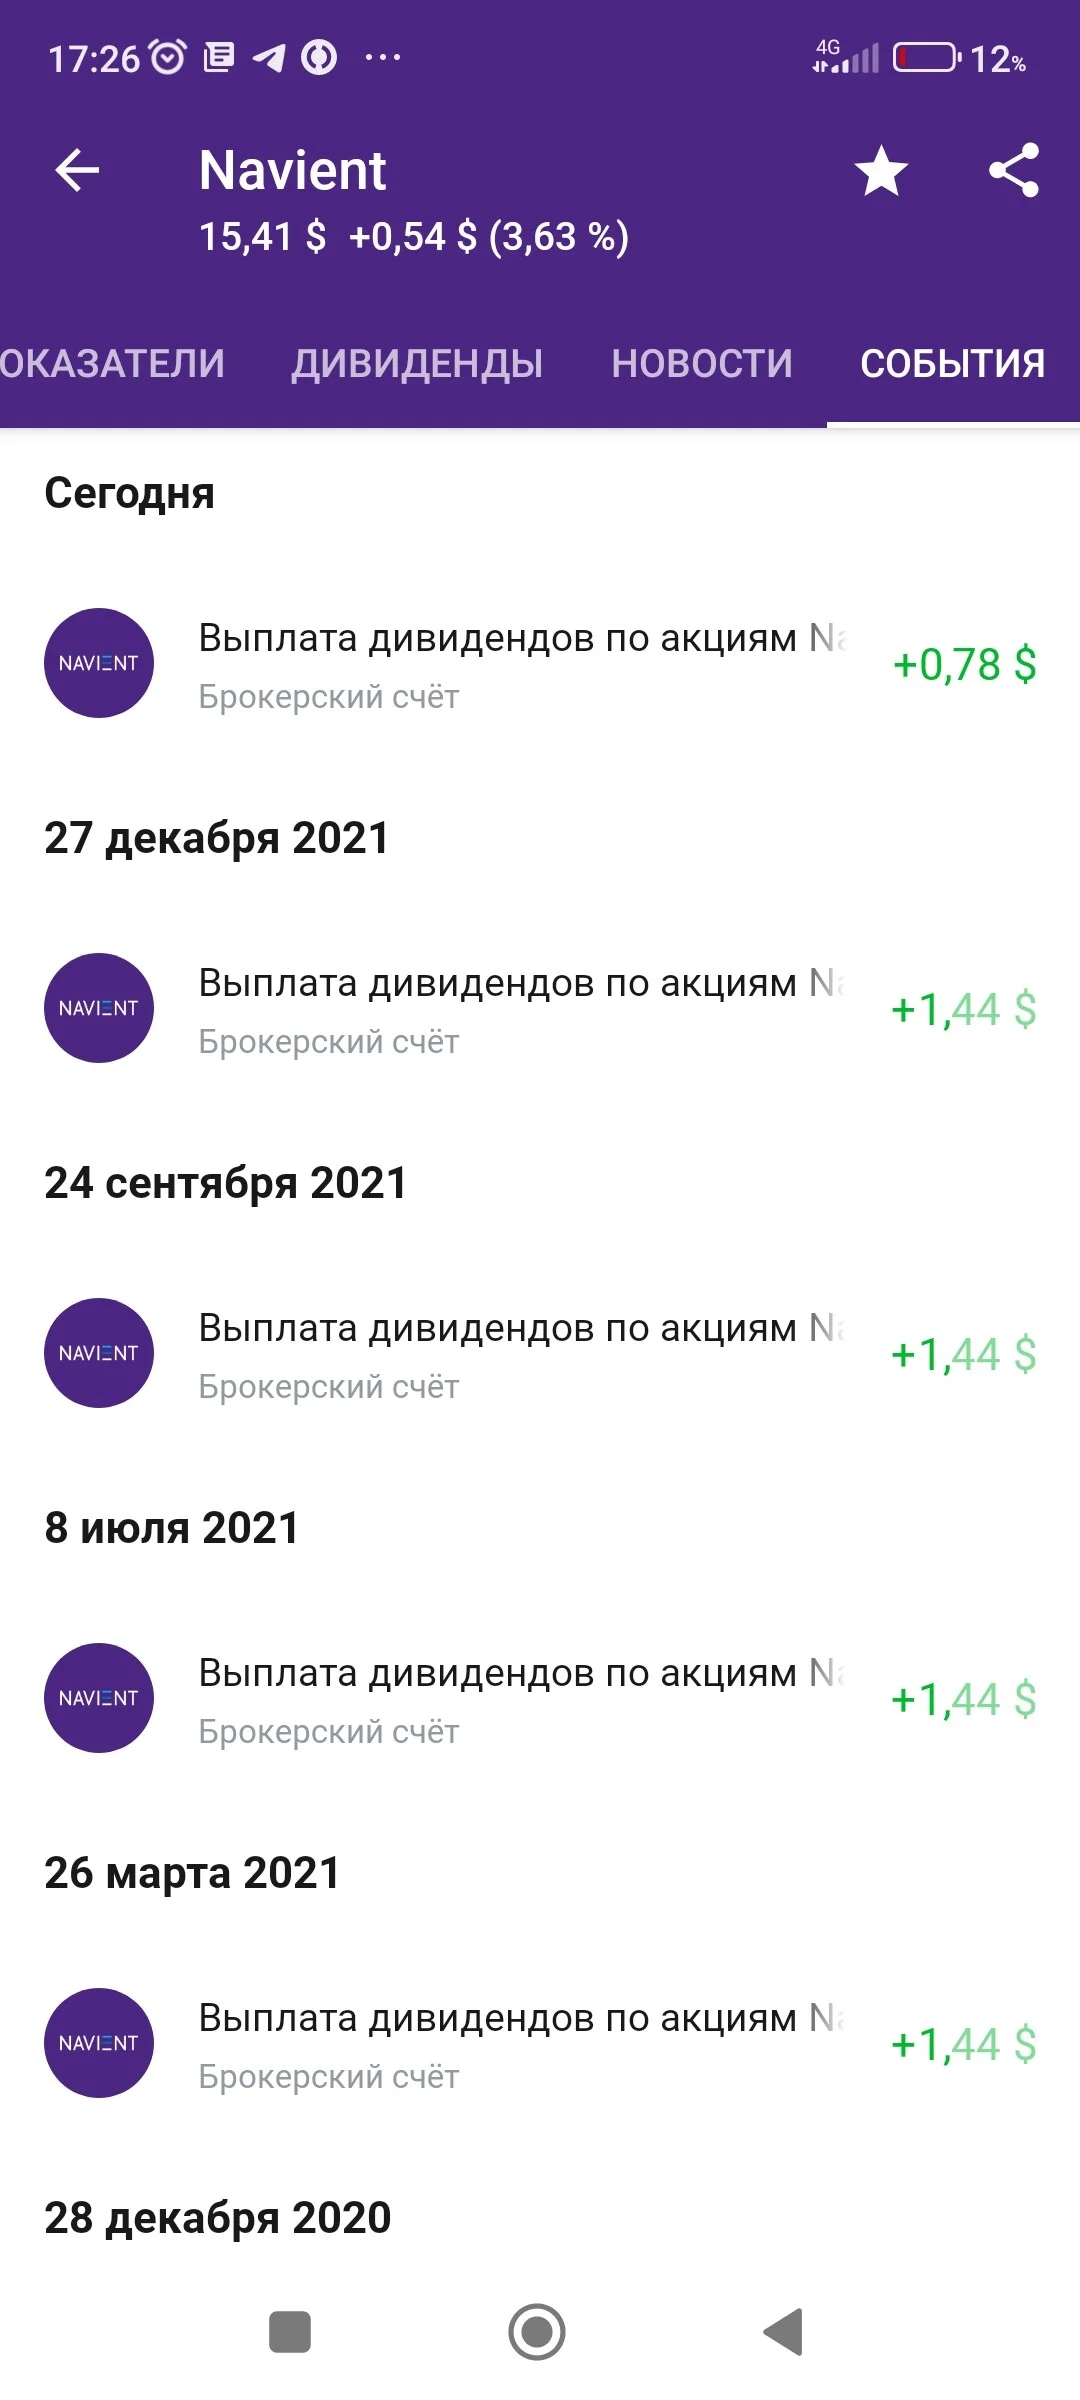Open the 24 сентября 2021 dividend payout
Viewport: 1080px width, 2400px height.
coord(540,1355)
